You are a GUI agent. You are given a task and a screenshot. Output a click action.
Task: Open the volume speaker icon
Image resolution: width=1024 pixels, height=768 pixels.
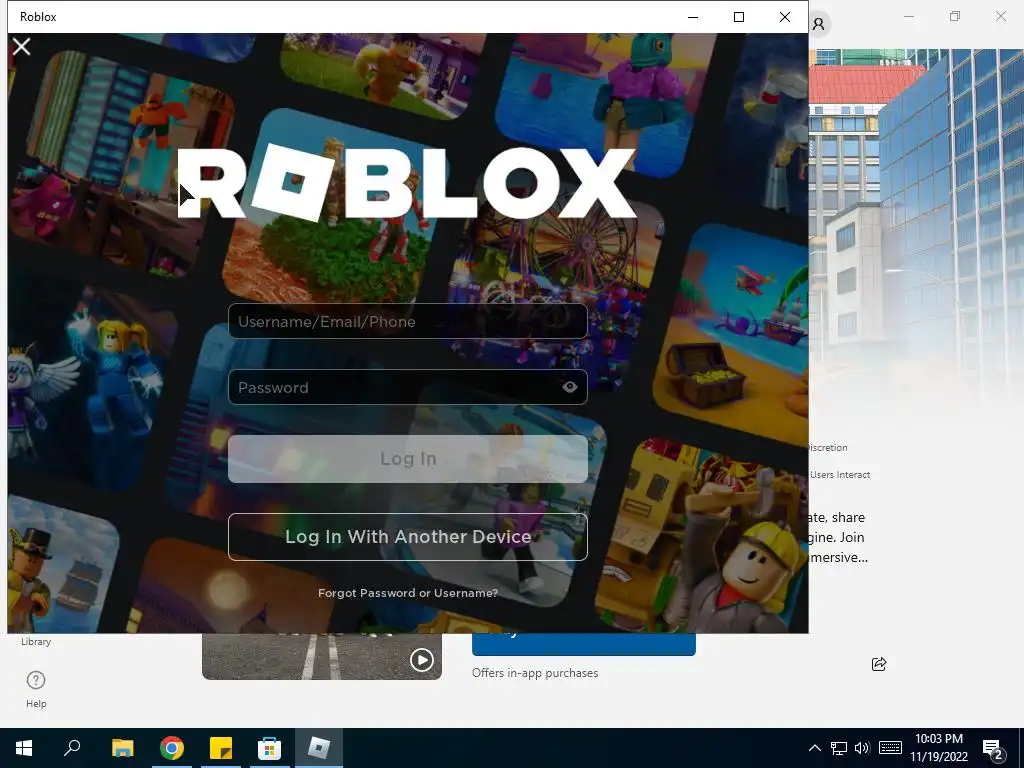pos(862,748)
